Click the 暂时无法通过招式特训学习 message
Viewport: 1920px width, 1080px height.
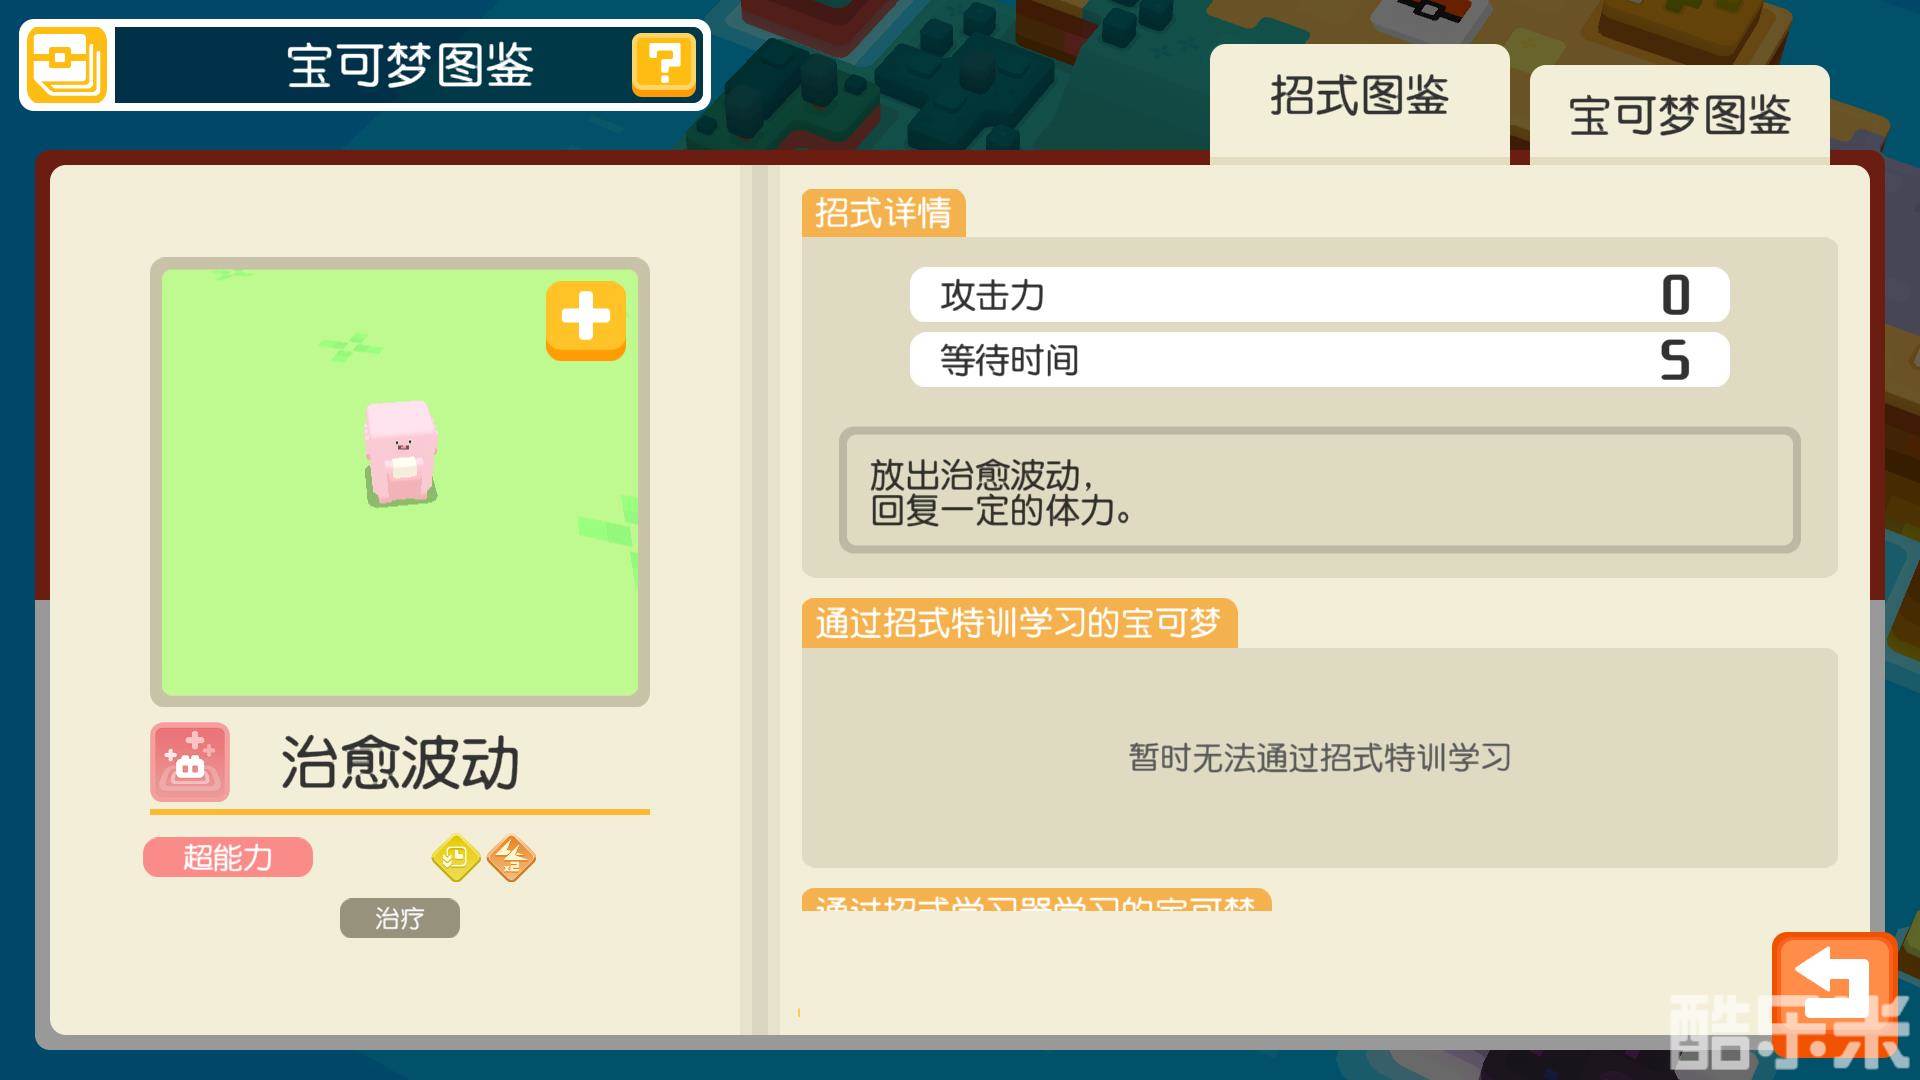click(1319, 758)
